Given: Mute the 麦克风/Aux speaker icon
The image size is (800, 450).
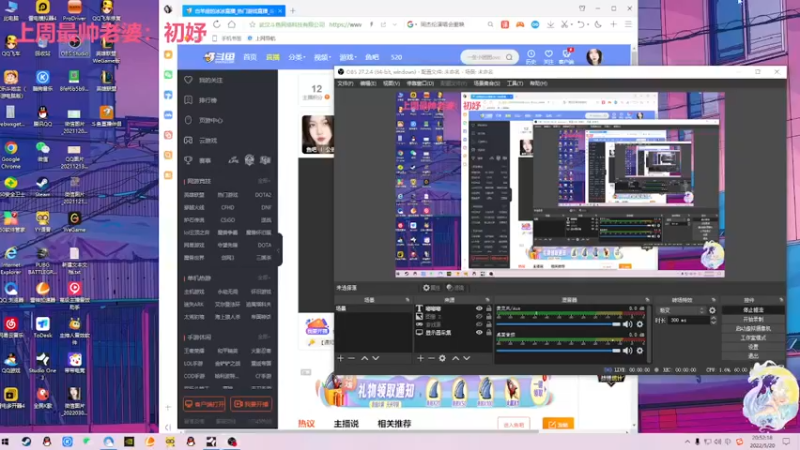Looking at the screenshot, I should tap(628, 324).
